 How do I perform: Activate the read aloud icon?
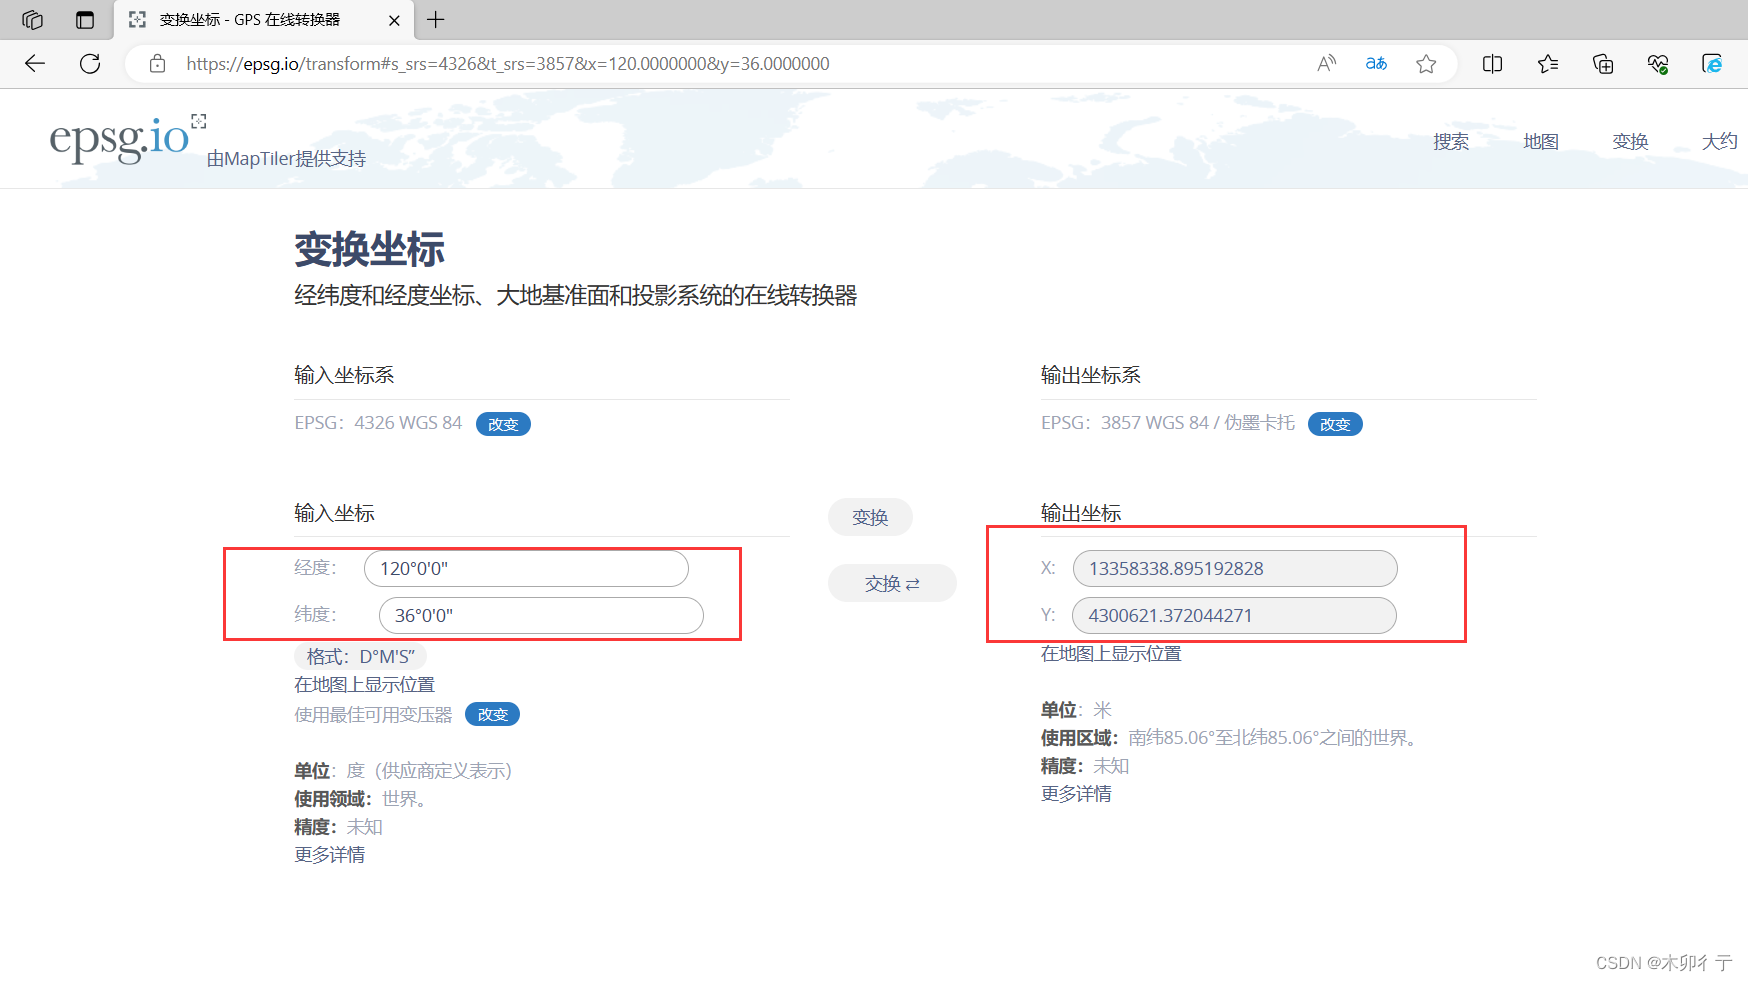tap(1326, 64)
